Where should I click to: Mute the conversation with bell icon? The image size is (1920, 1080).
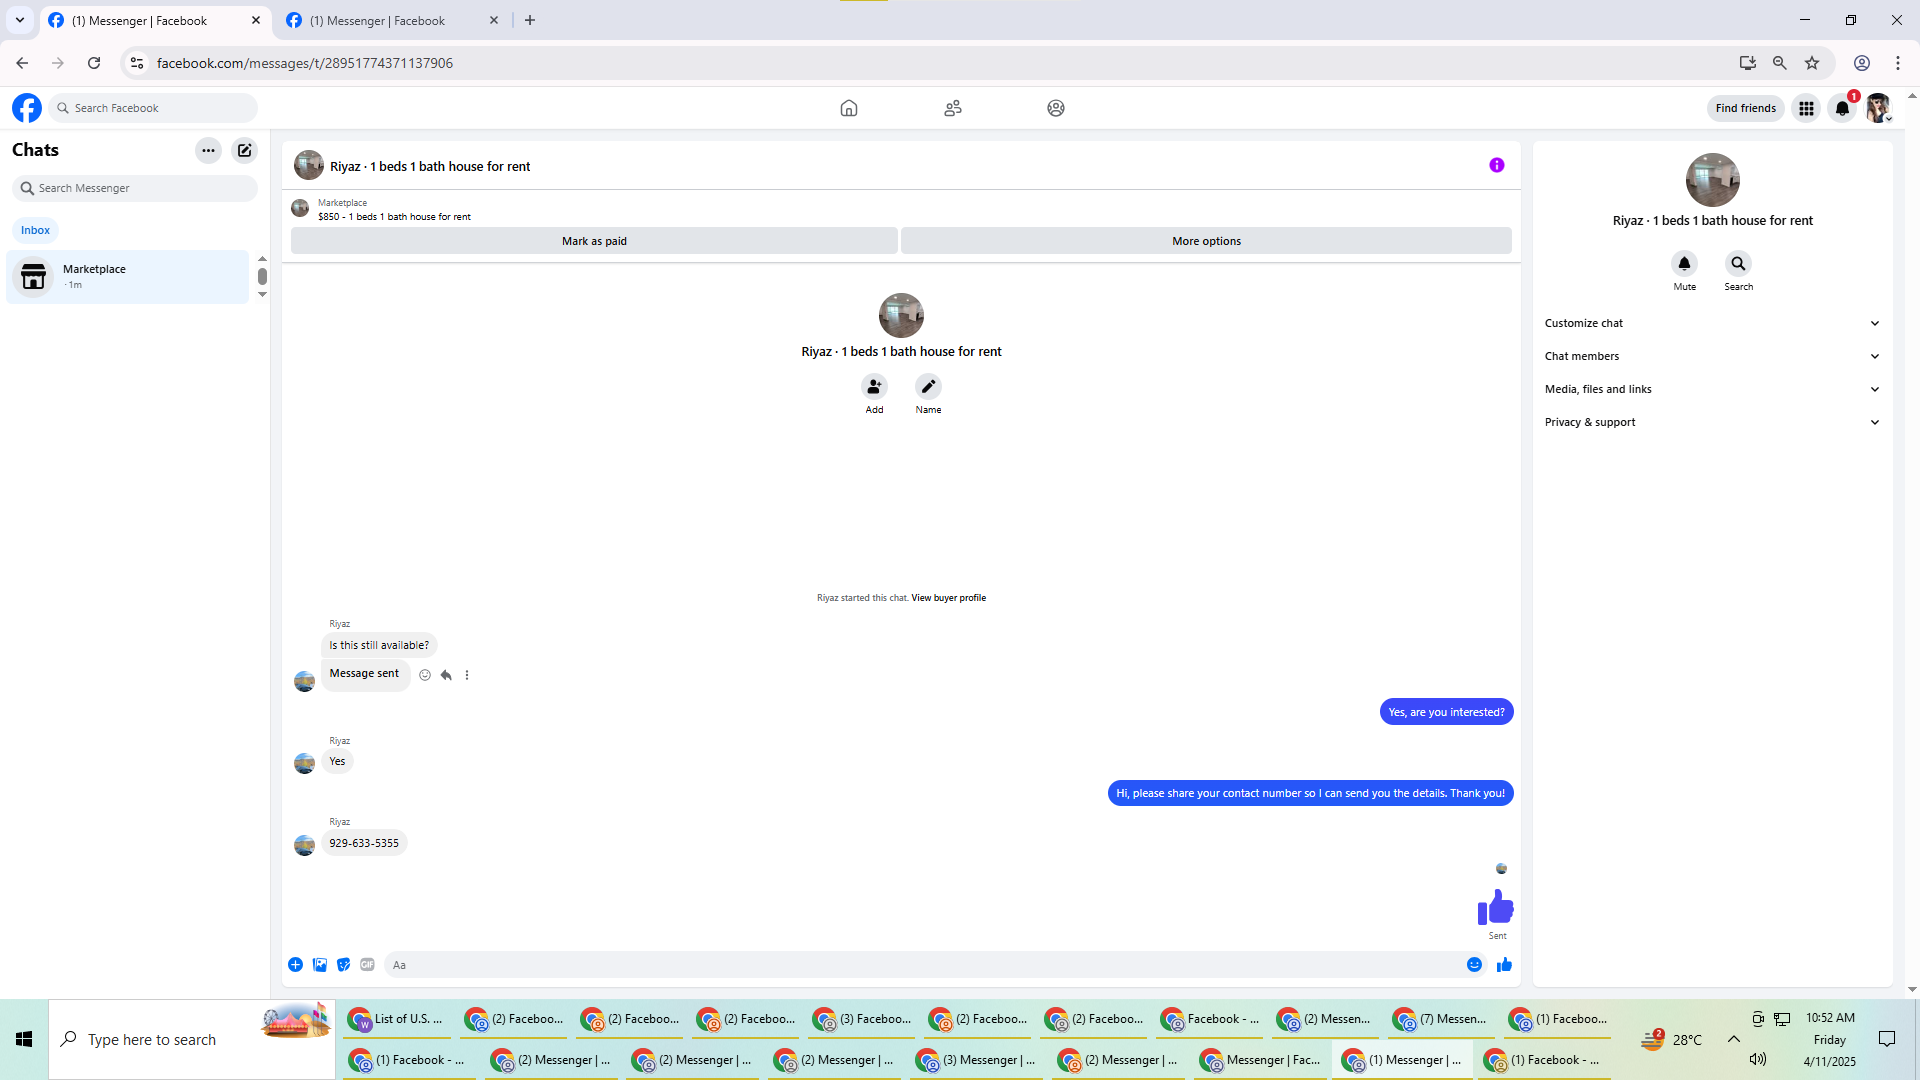tap(1684, 263)
